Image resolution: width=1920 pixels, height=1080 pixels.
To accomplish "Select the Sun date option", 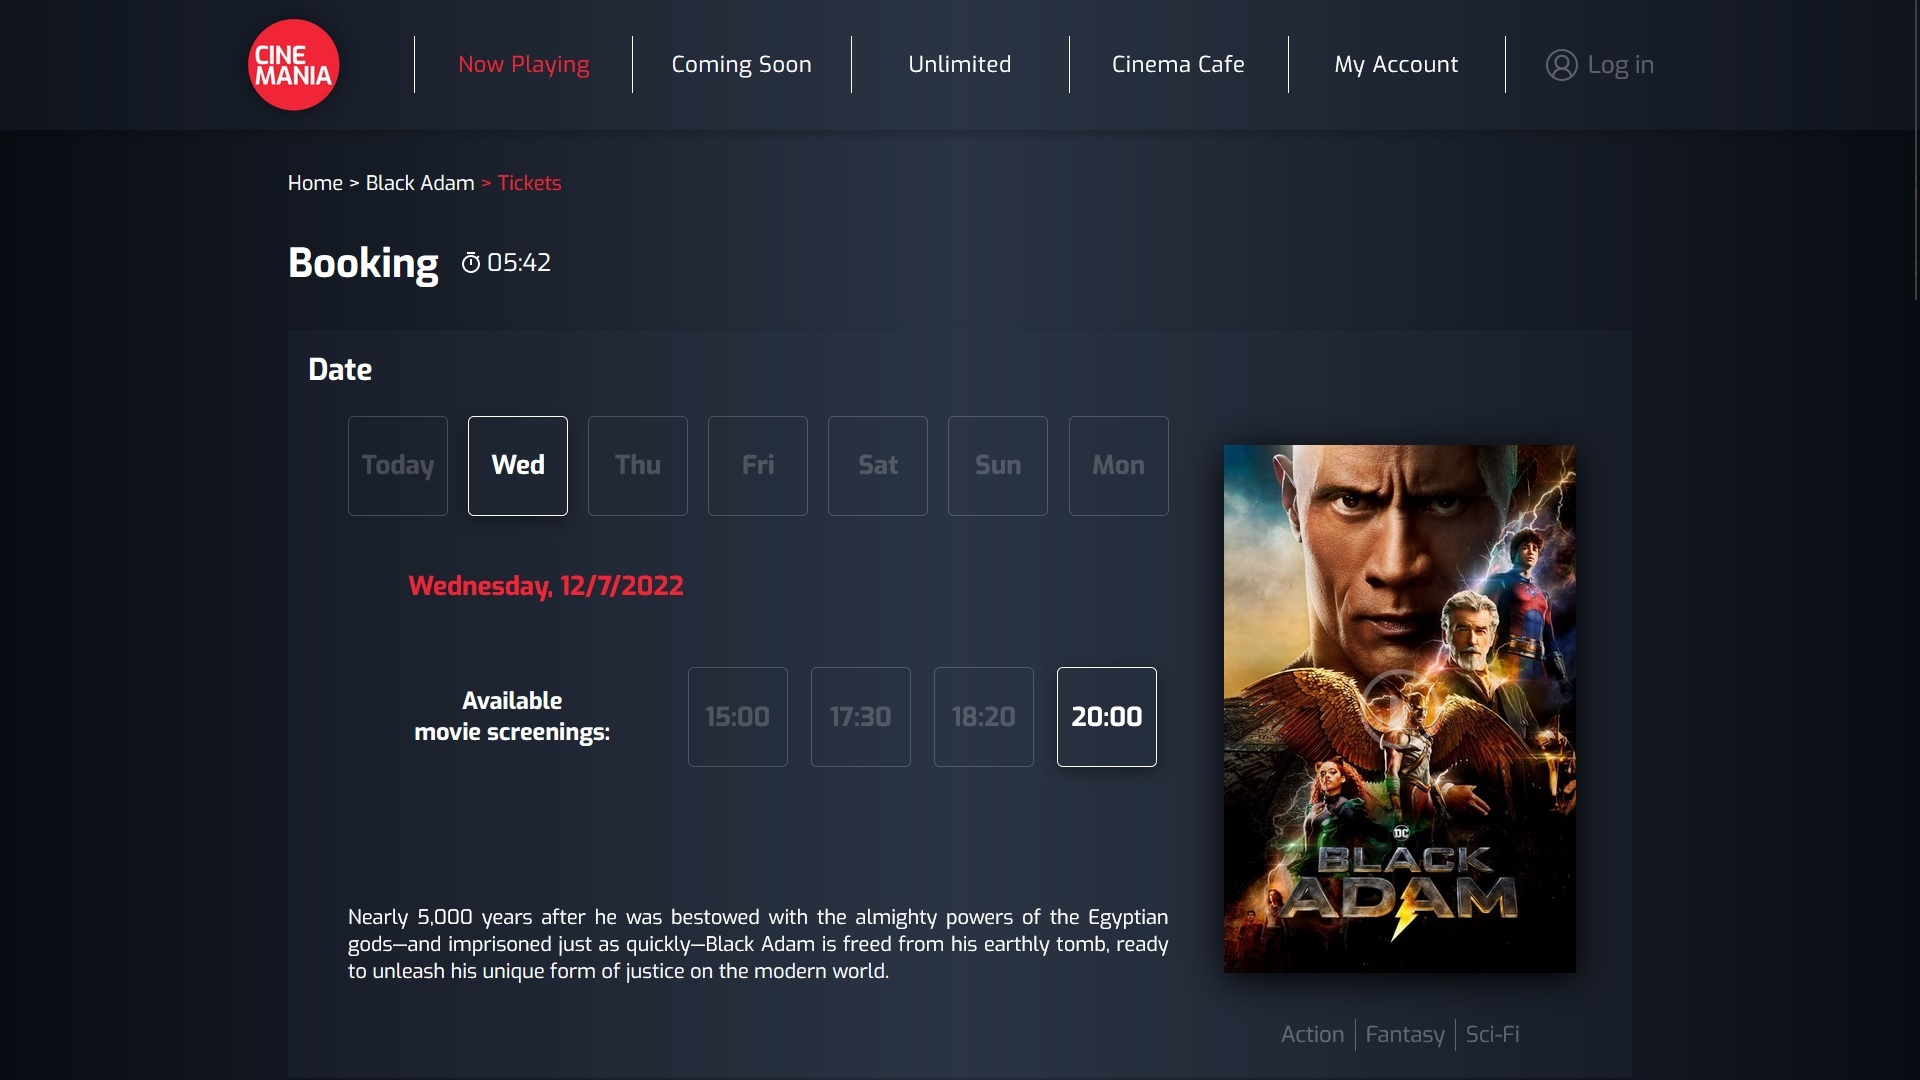I will click(x=997, y=465).
